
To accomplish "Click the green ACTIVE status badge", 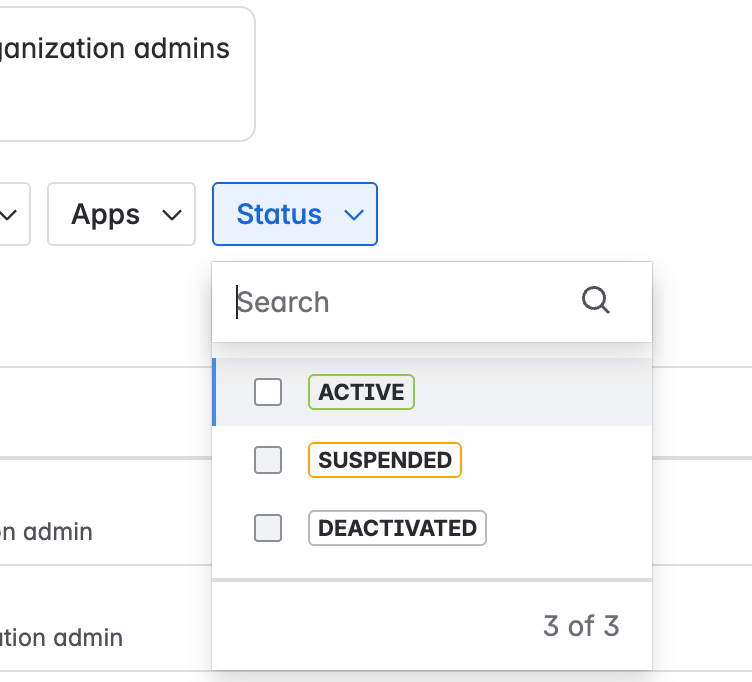I will (361, 392).
